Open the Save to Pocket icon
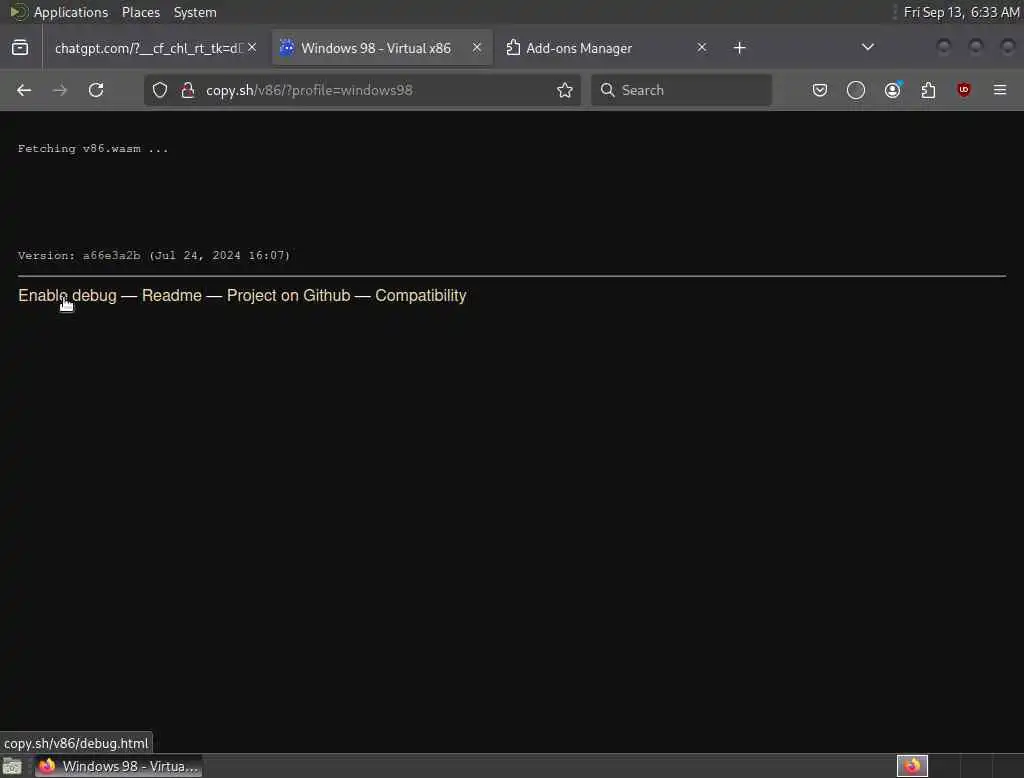Image resolution: width=1024 pixels, height=778 pixels. [x=820, y=90]
